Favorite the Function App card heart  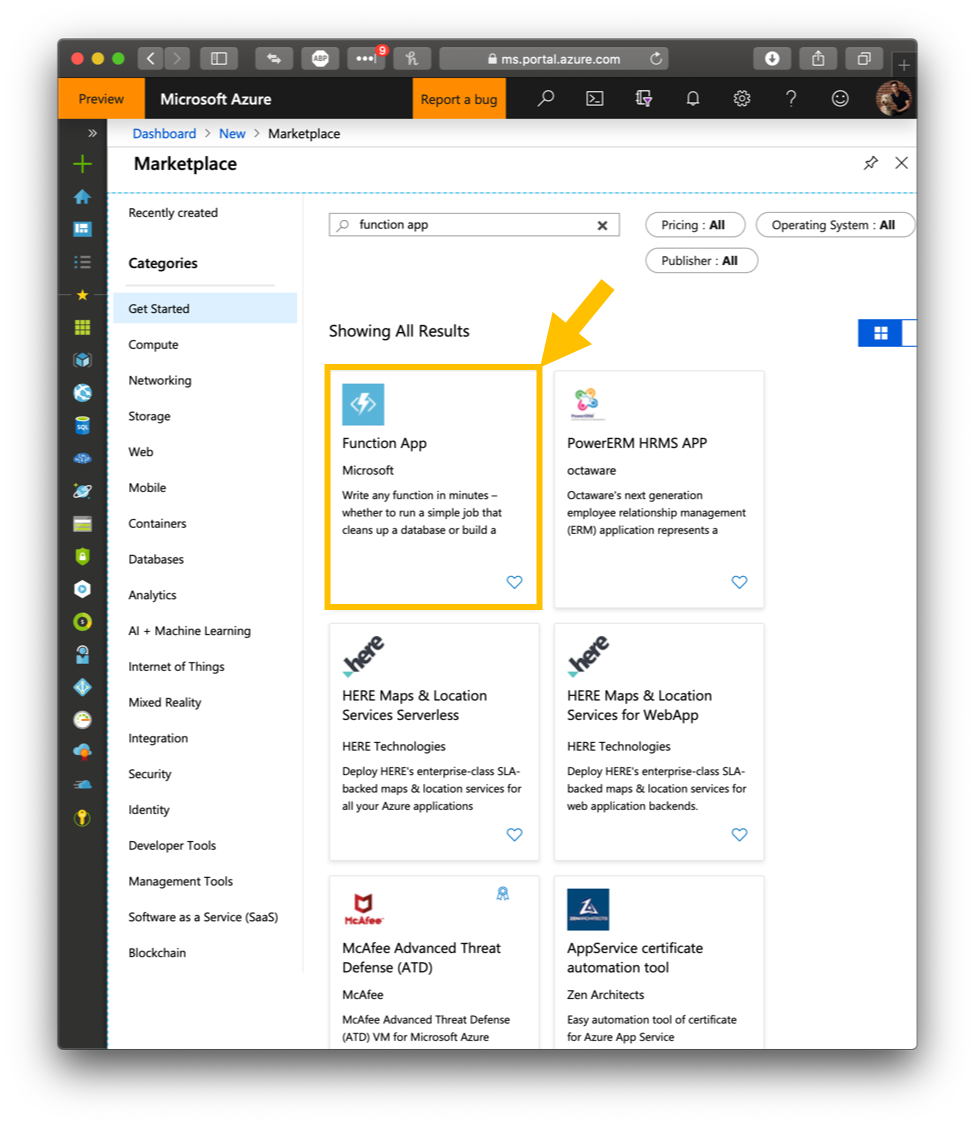514,582
